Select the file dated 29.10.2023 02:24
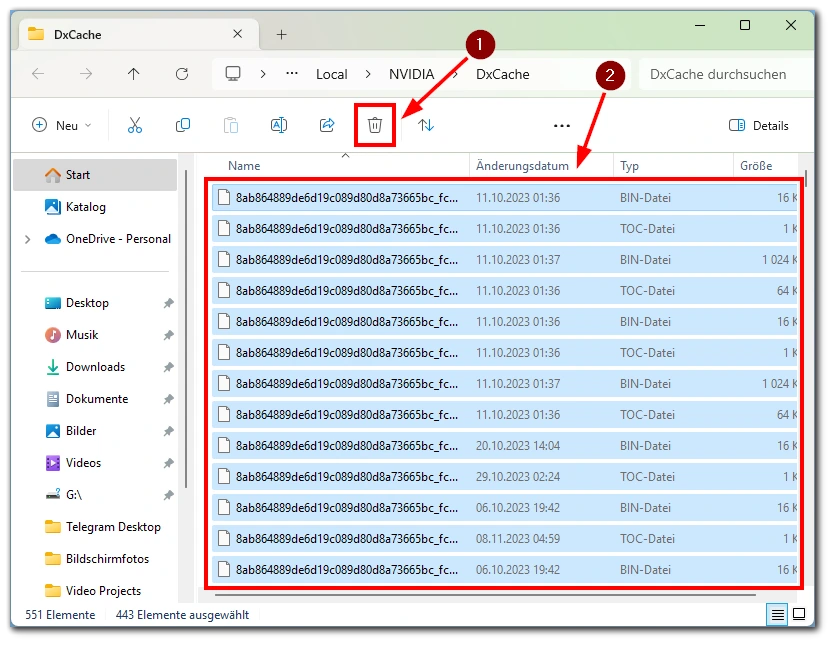 [x=505, y=477]
